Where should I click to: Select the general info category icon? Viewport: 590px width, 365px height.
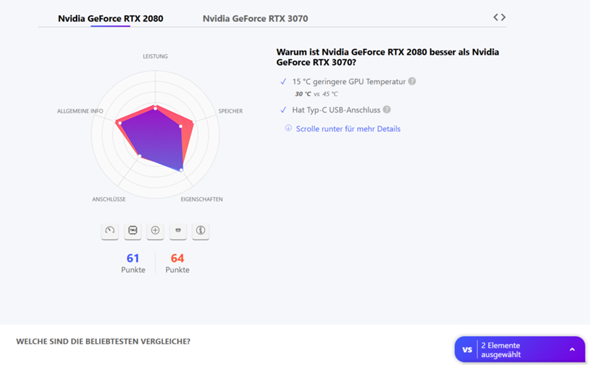[201, 231]
